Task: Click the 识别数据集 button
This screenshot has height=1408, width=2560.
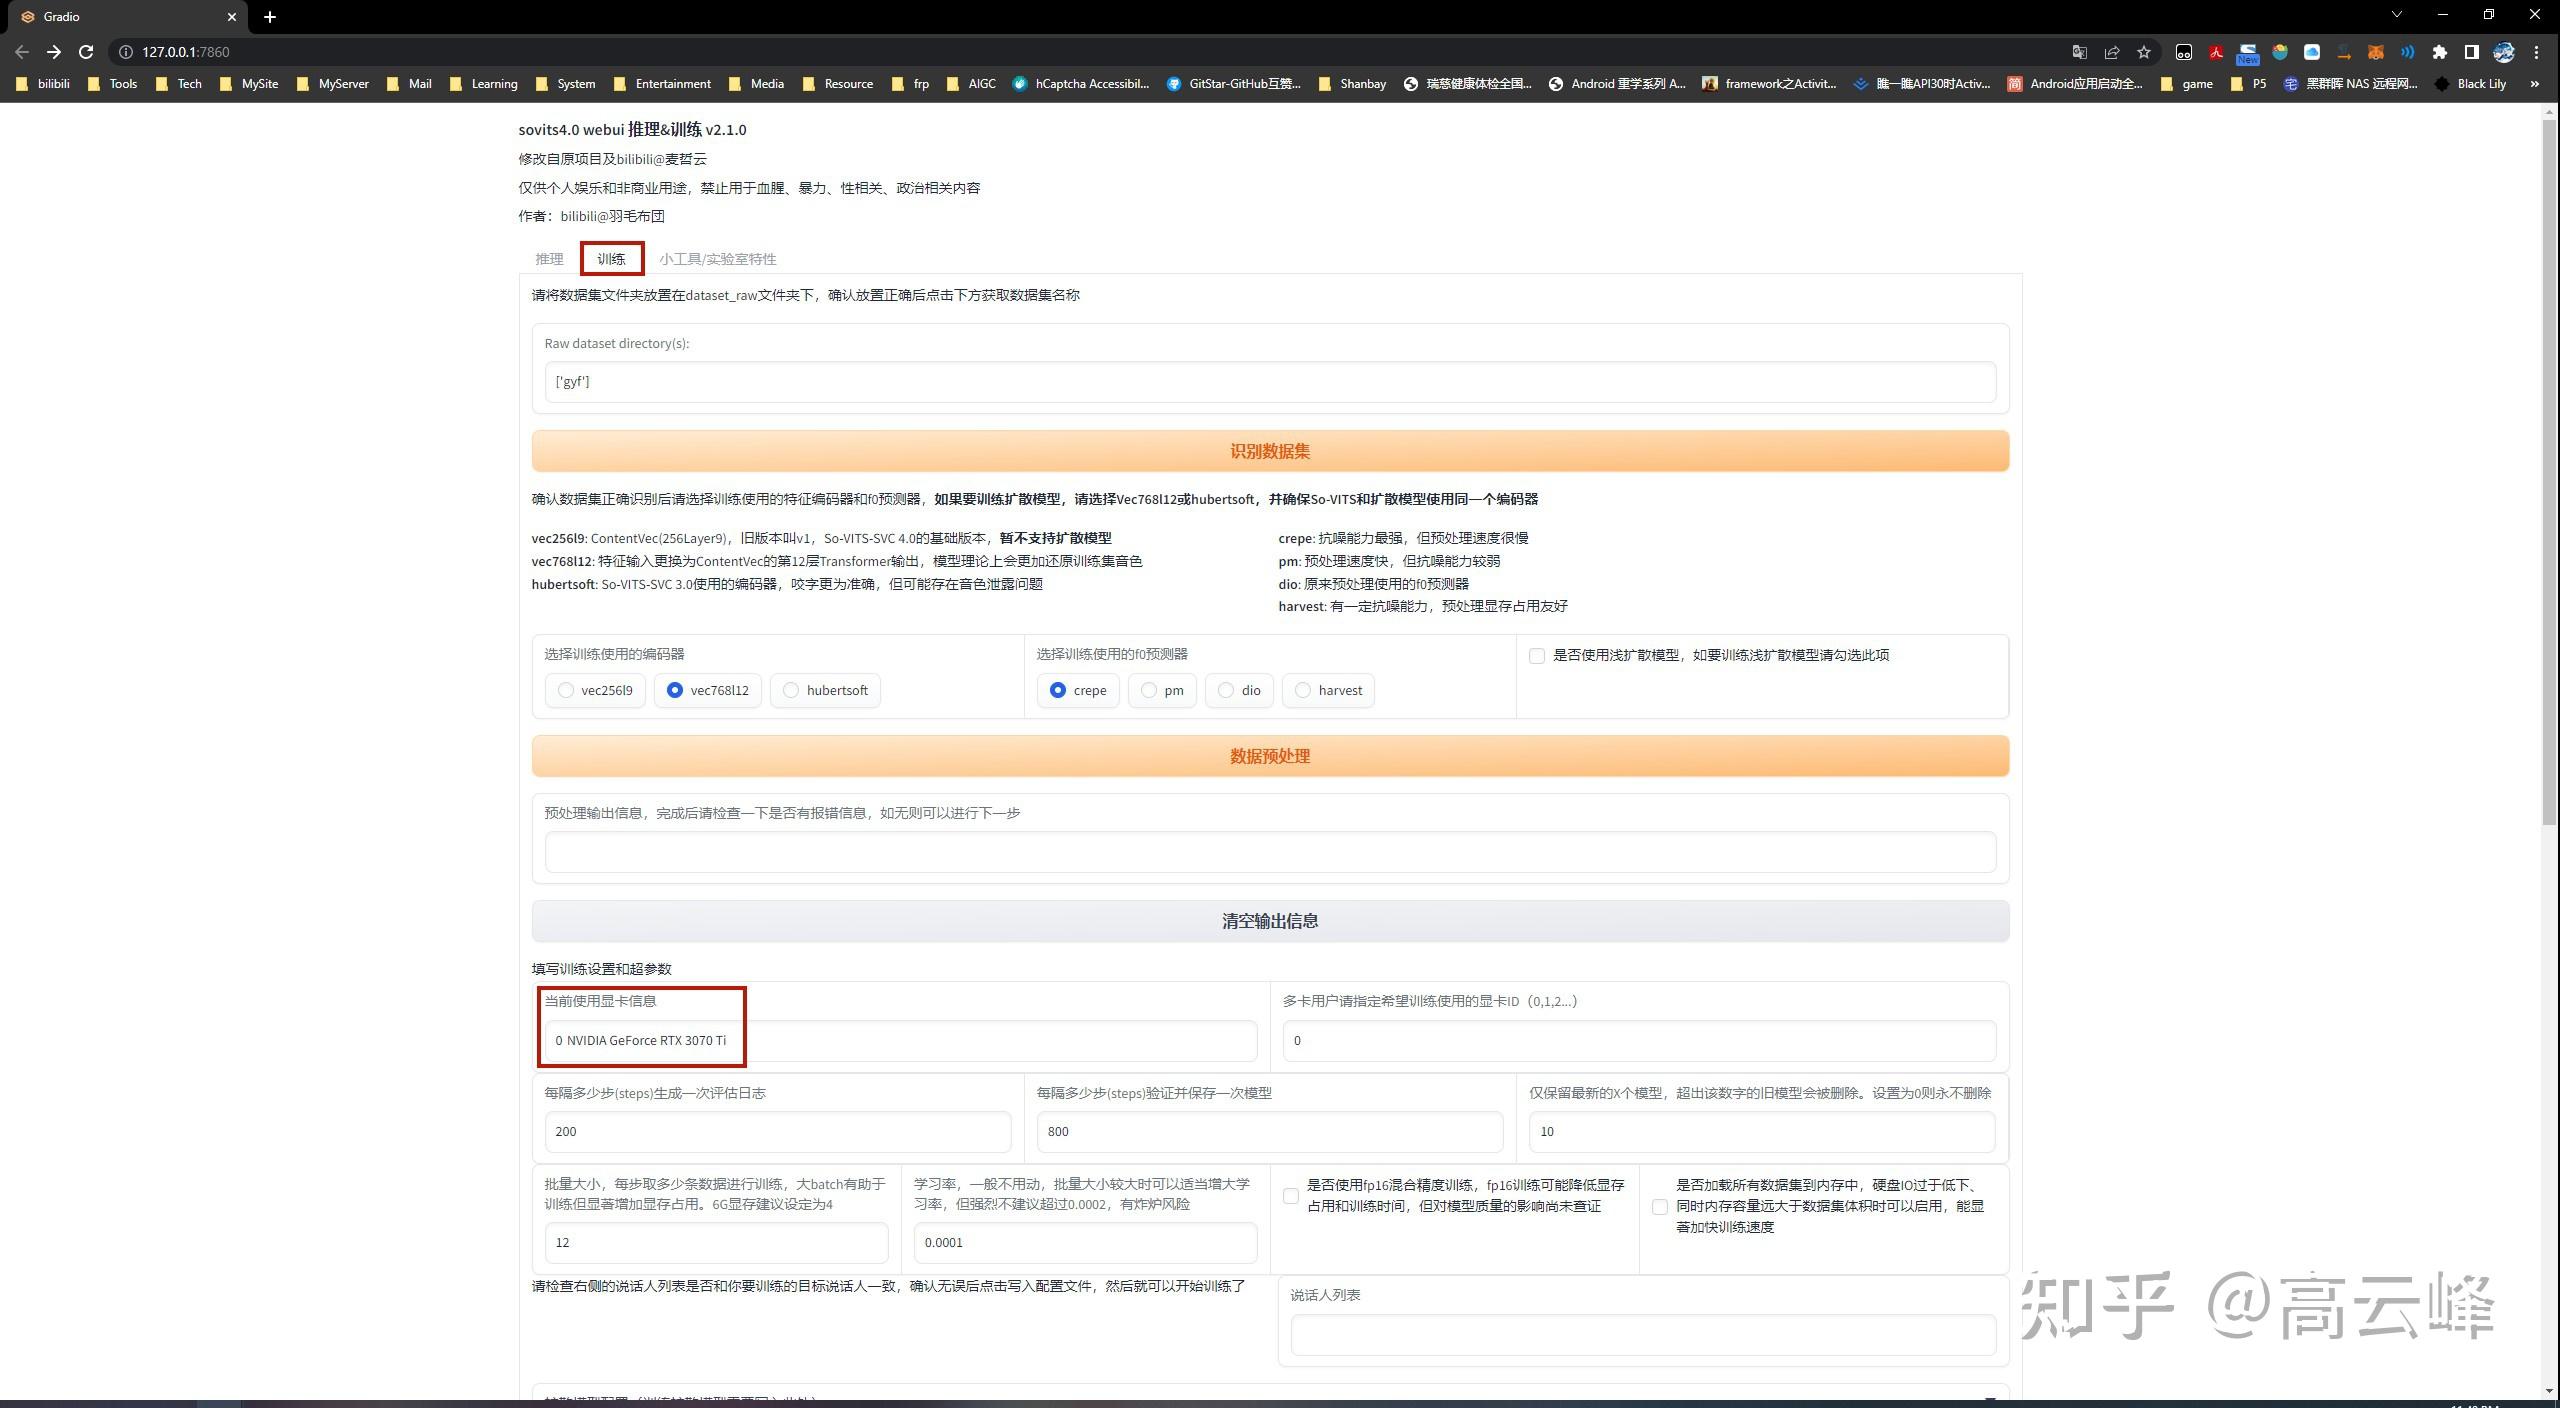Action: click(x=1269, y=451)
